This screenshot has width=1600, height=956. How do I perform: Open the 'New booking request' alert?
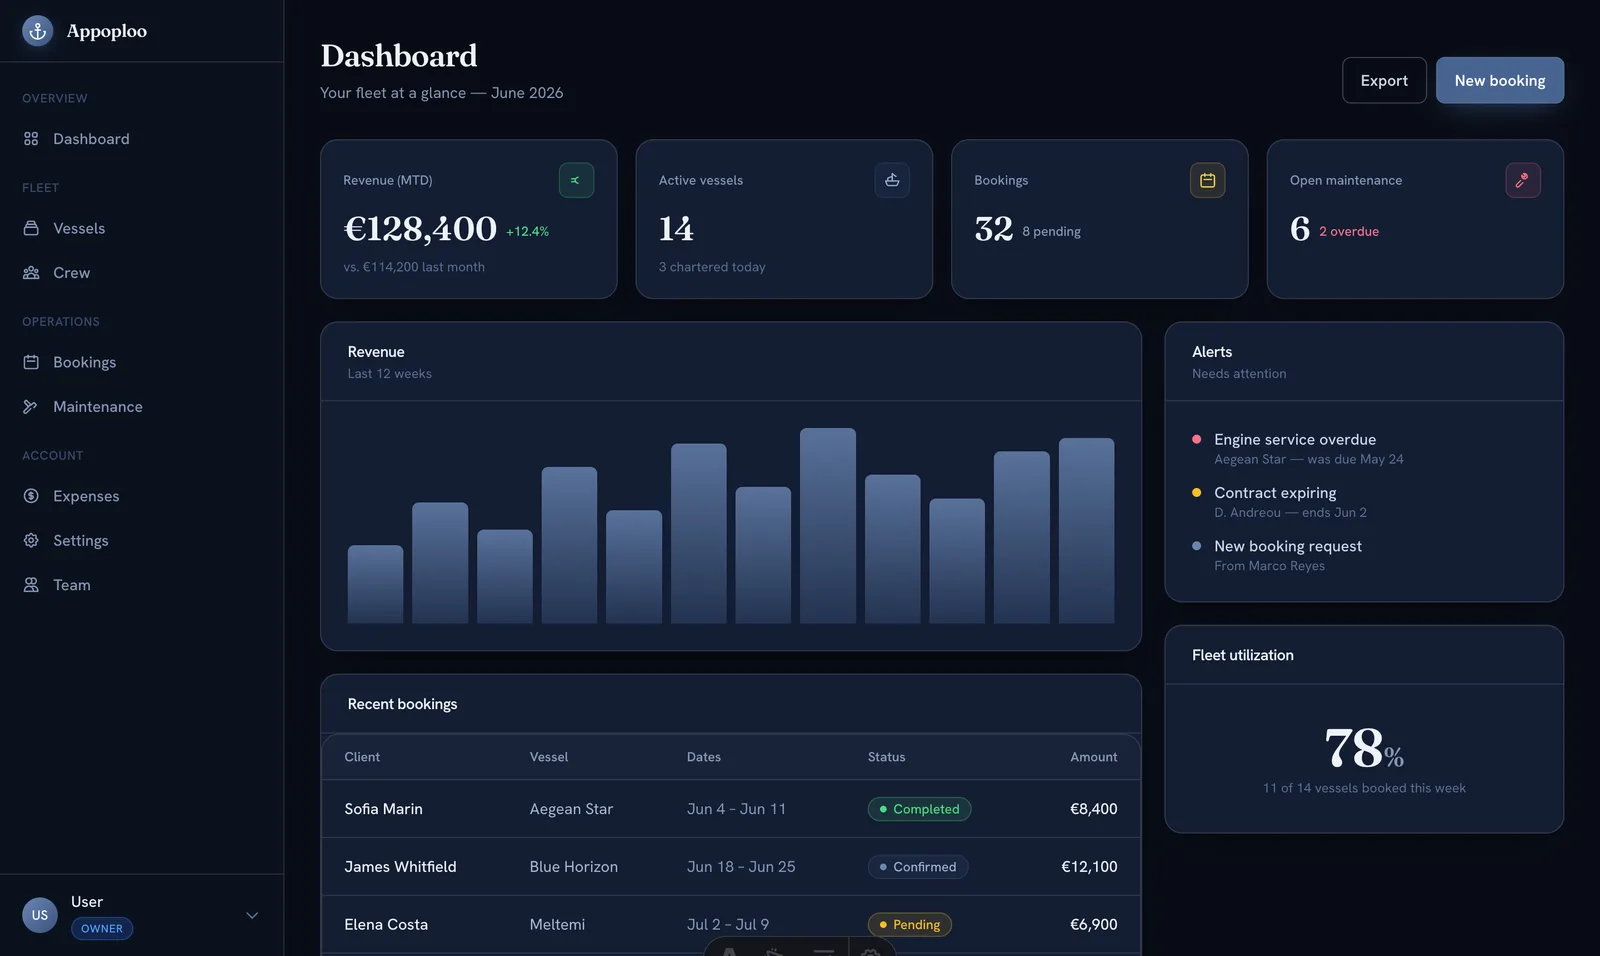coord(1288,555)
